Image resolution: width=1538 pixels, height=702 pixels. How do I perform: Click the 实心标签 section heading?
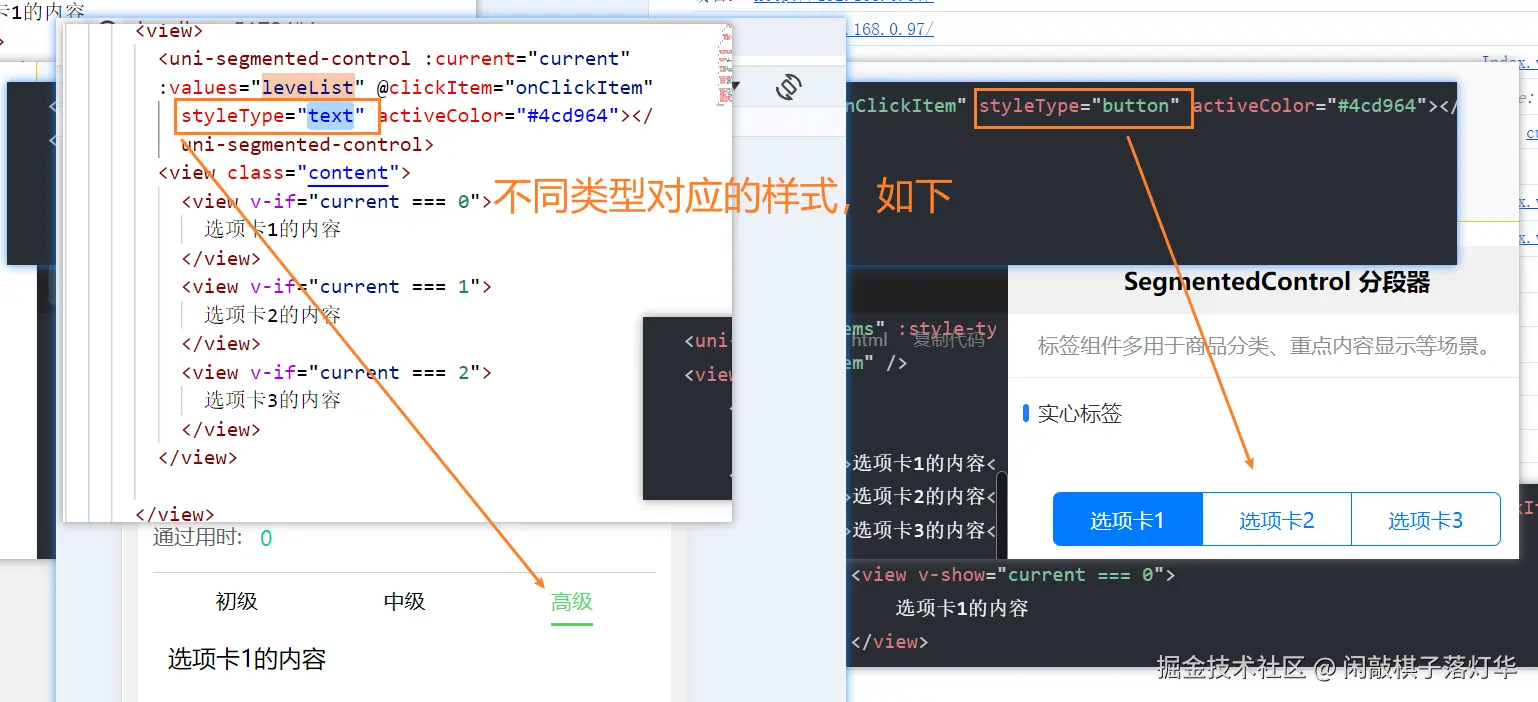coord(1080,413)
